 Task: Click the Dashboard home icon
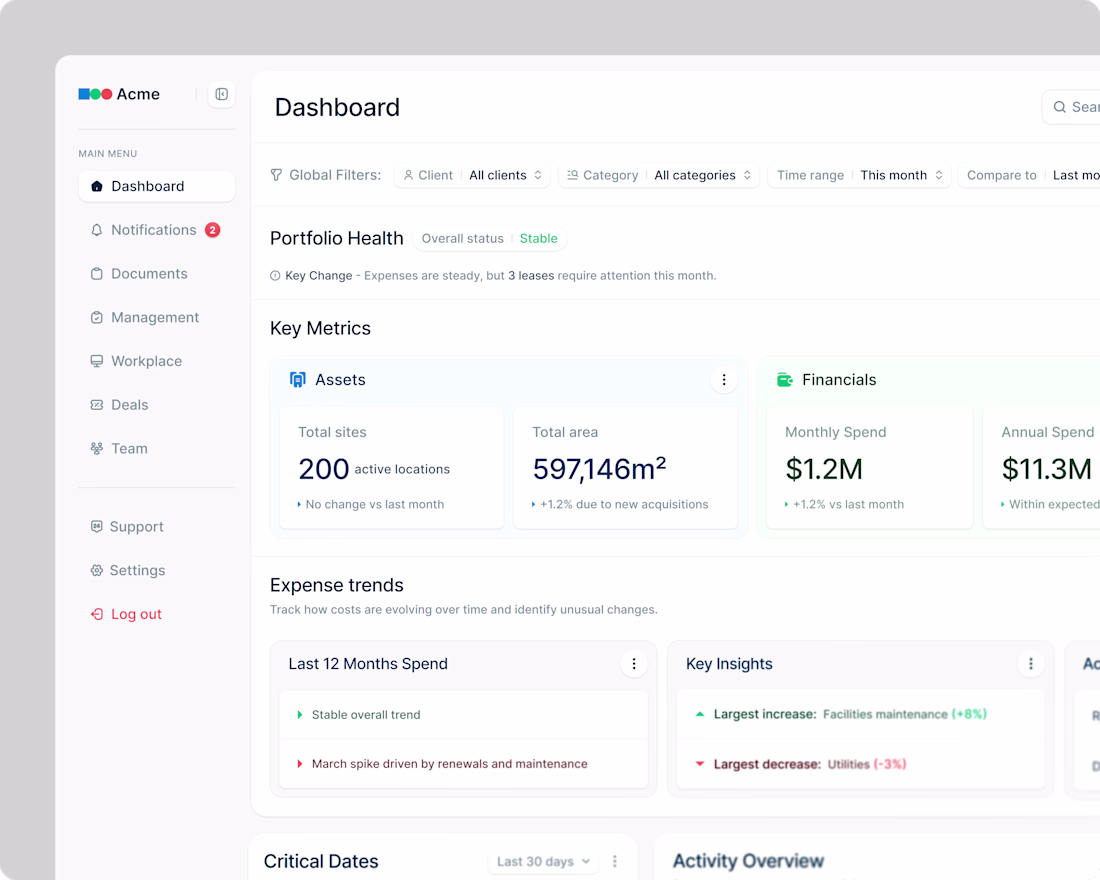point(97,186)
